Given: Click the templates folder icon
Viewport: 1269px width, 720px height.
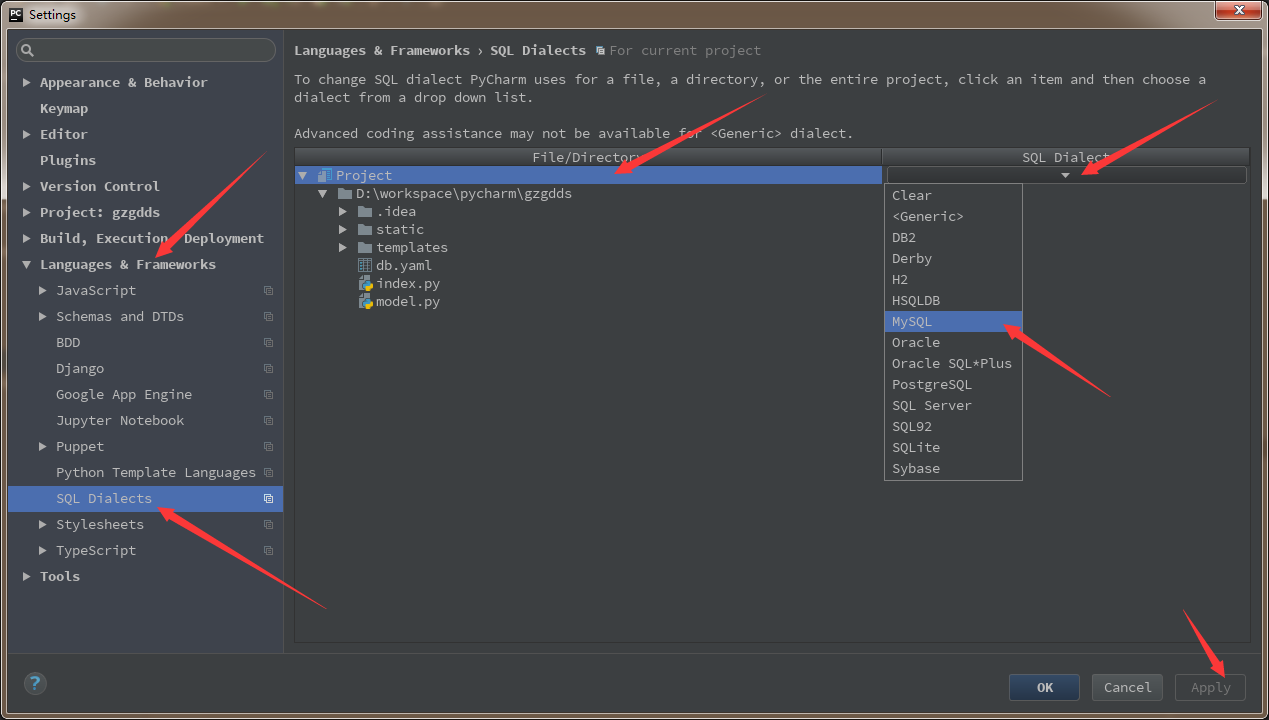Looking at the screenshot, I should point(365,248).
